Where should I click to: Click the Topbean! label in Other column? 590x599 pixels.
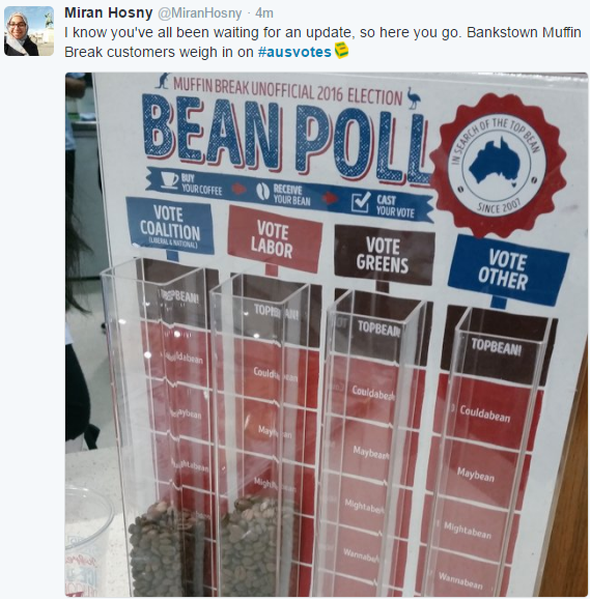coord(496,347)
